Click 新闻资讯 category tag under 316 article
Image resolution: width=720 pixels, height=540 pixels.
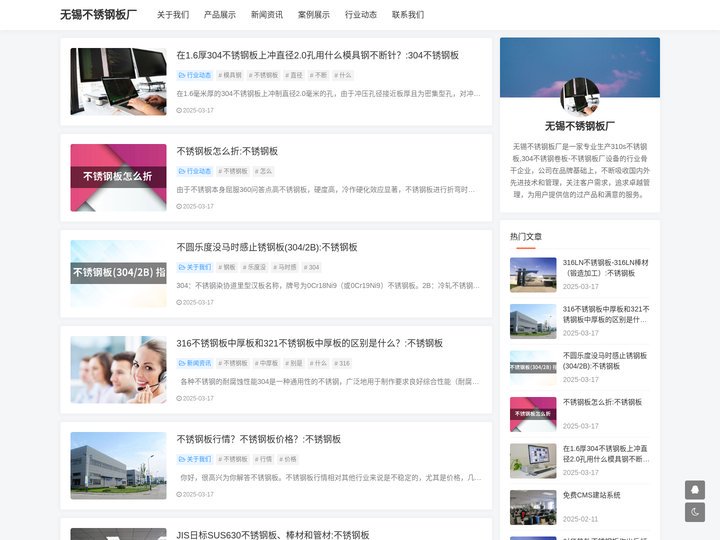click(195, 363)
